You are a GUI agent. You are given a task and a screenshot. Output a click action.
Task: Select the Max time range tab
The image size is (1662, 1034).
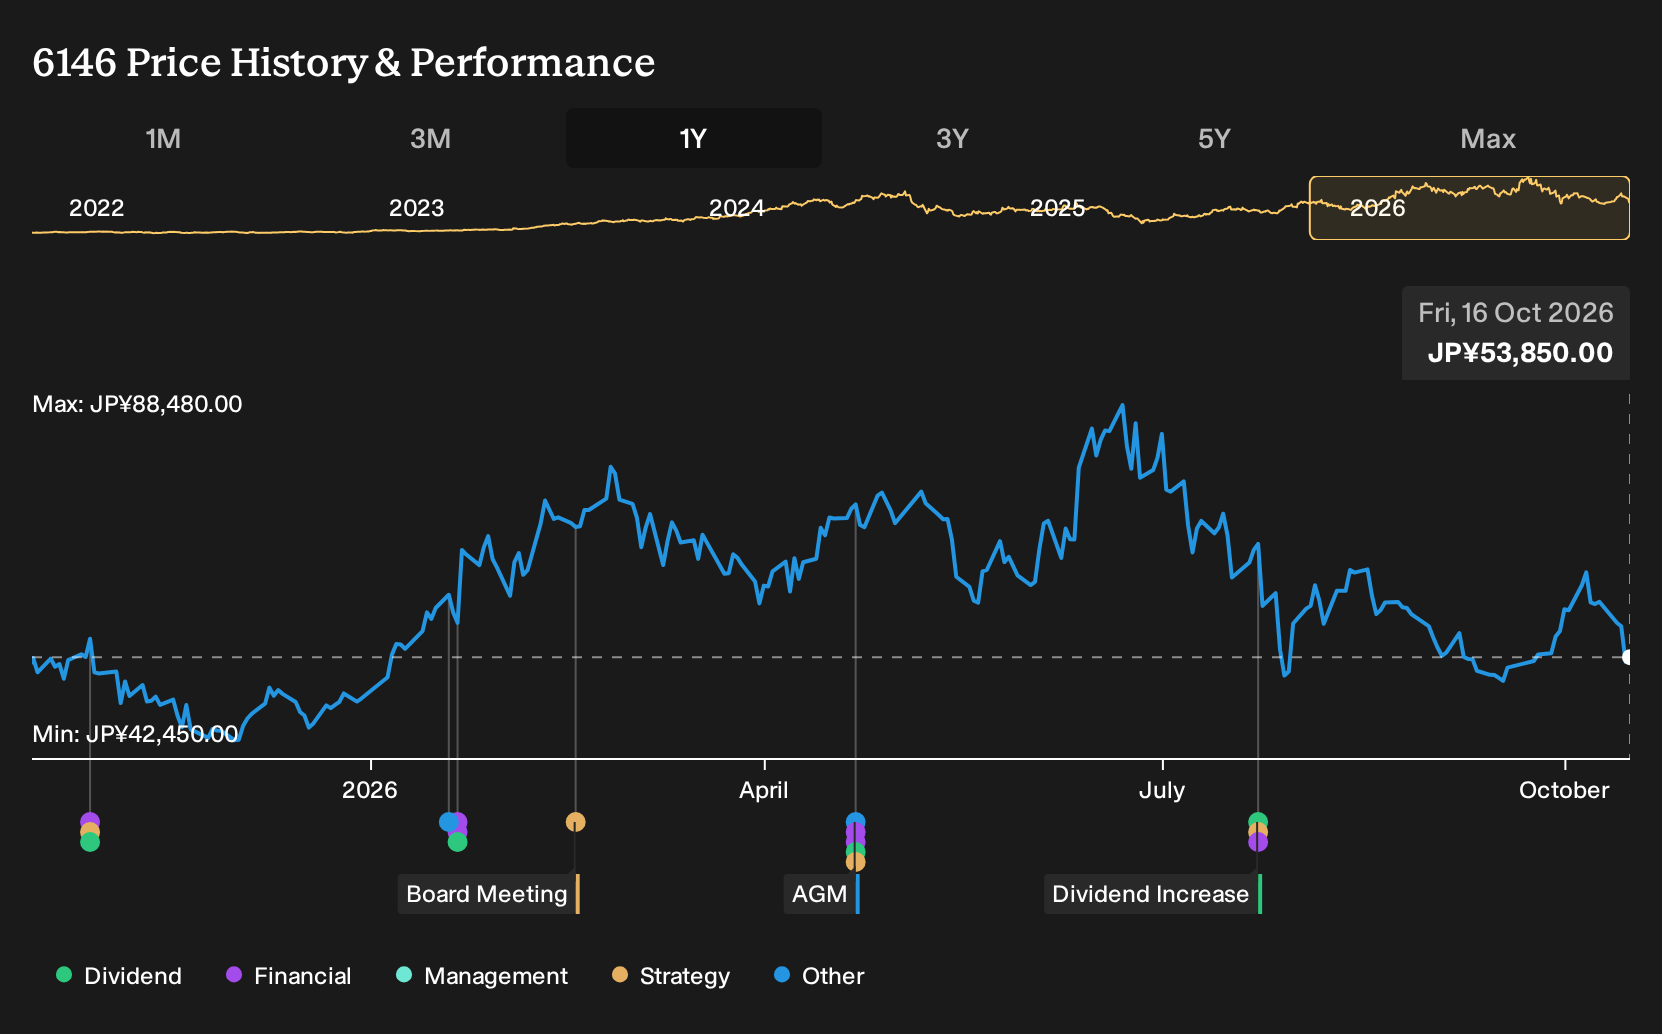coord(1488,138)
